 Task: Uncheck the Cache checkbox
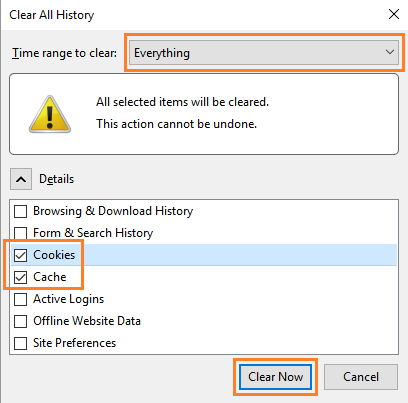[x=21, y=277]
